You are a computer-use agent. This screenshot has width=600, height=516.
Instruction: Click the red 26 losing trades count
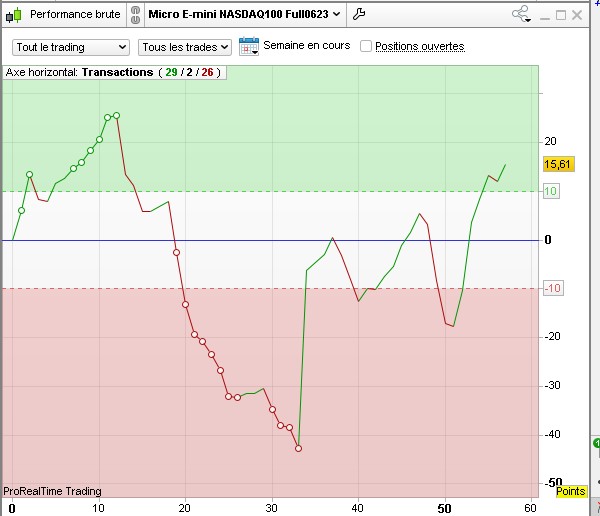pos(207,72)
